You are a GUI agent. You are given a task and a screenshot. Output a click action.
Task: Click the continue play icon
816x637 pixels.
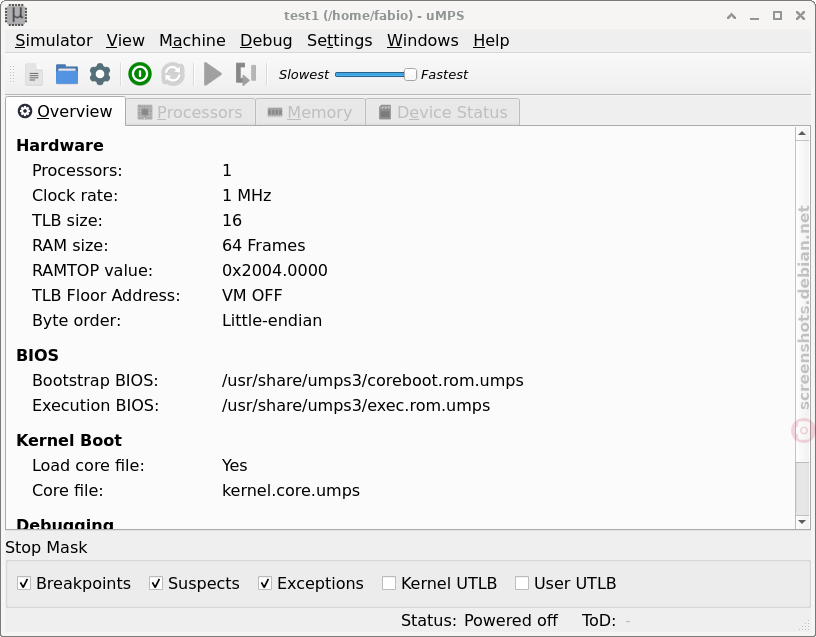(212, 74)
